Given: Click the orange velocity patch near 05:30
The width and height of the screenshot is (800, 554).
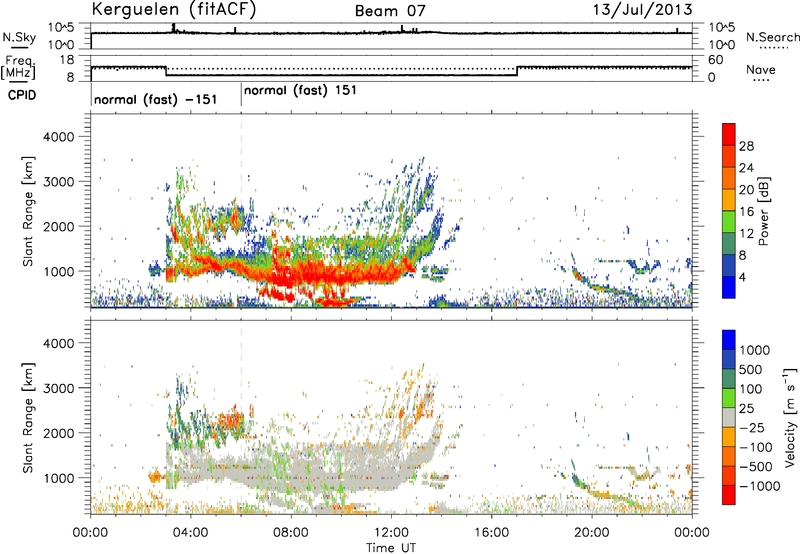Looking at the screenshot, I should pos(231,420).
